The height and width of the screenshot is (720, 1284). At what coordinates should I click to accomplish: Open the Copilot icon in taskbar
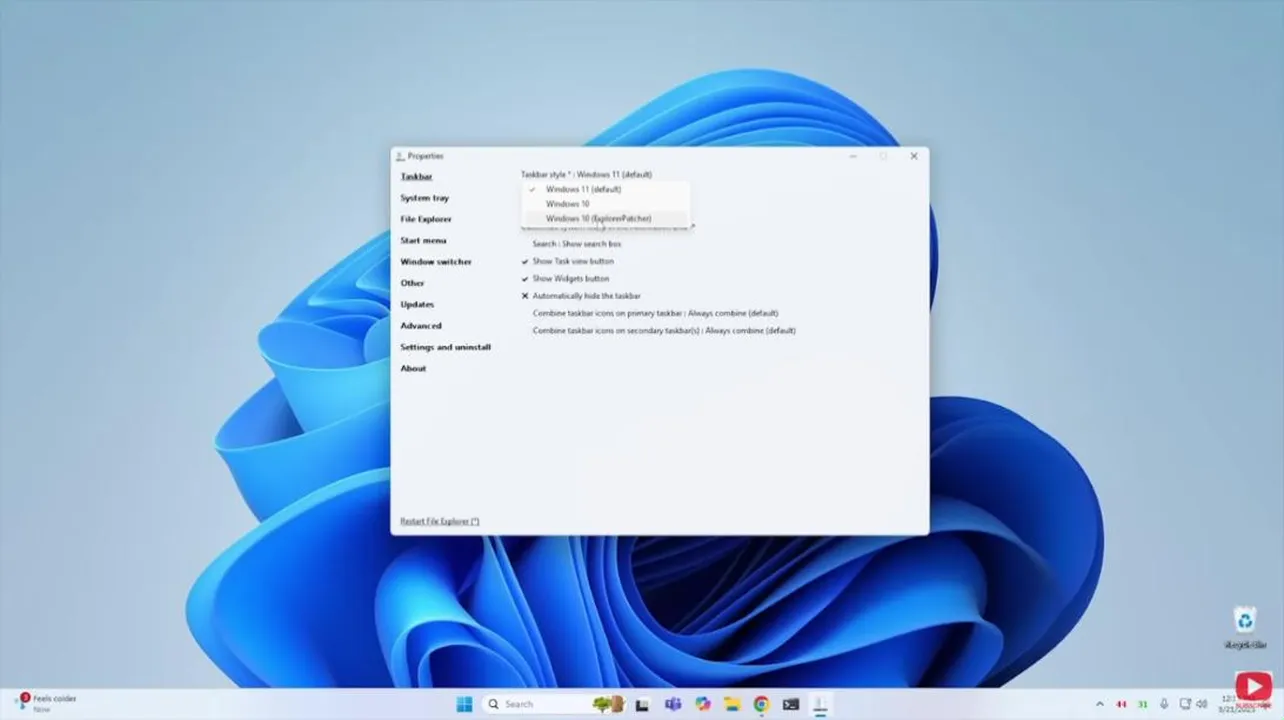pyautogui.click(x=703, y=704)
